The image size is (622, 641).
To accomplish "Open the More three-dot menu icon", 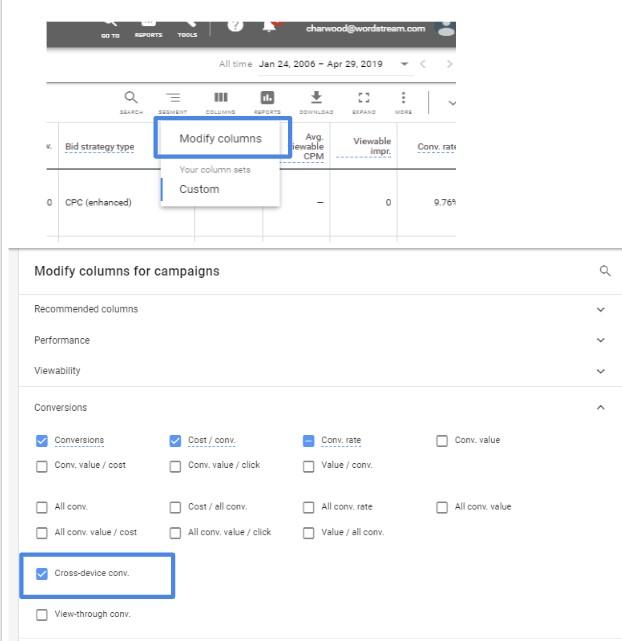I will pyautogui.click(x=403, y=98).
